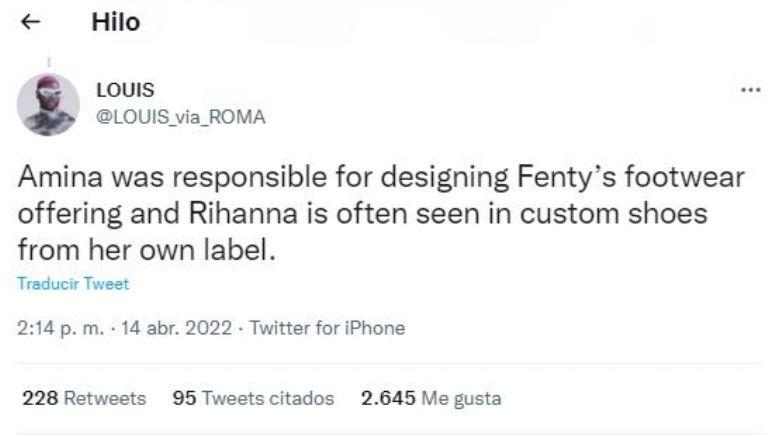Click the LOUIS profile avatar
Viewport: 768px width, 436px height.
tap(48, 105)
